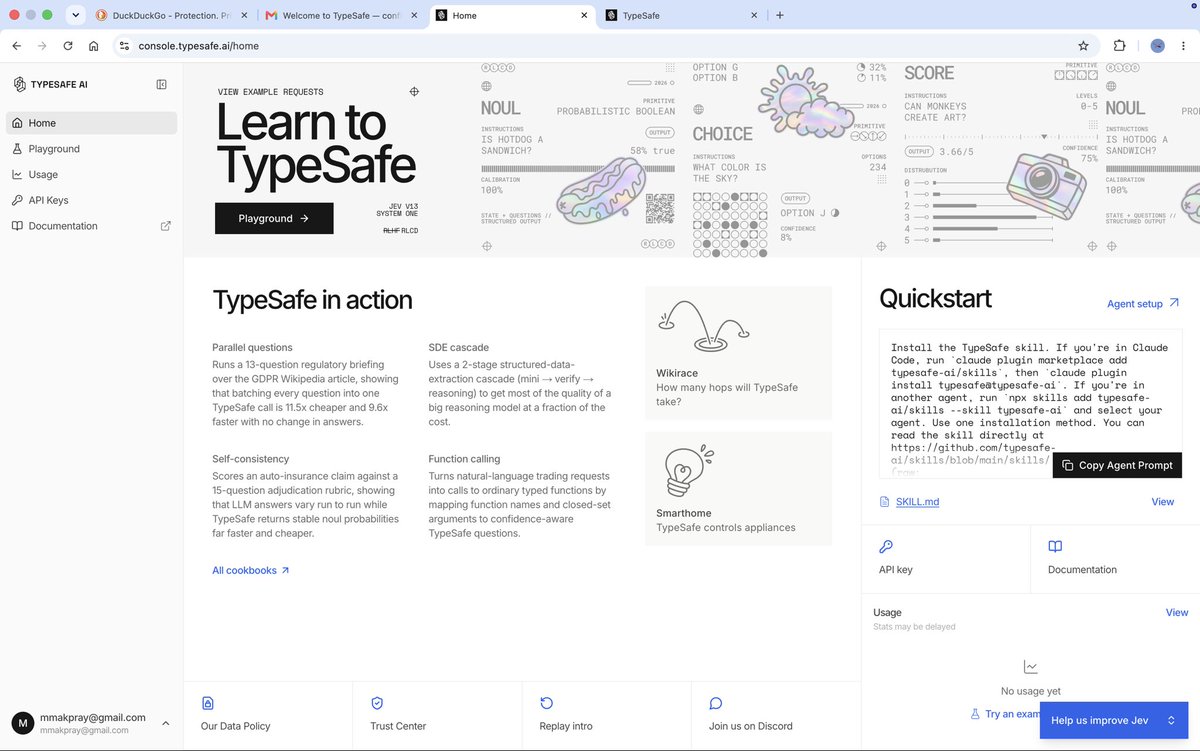The height and width of the screenshot is (751, 1200).
Task: Go to Usage in the sidebar
Action: tap(91, 174)
